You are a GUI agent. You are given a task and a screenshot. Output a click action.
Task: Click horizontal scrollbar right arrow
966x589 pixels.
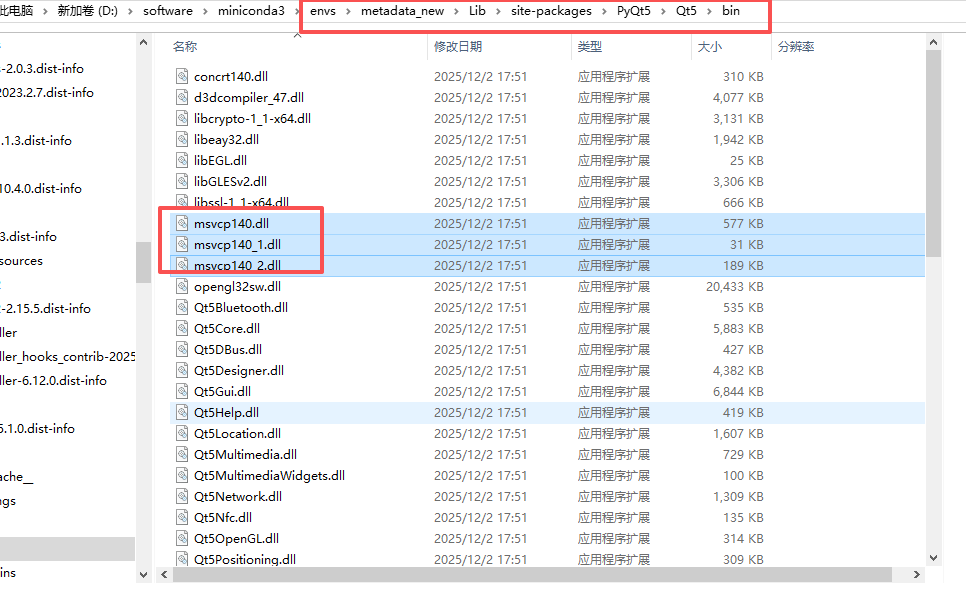tap(917, 574)
